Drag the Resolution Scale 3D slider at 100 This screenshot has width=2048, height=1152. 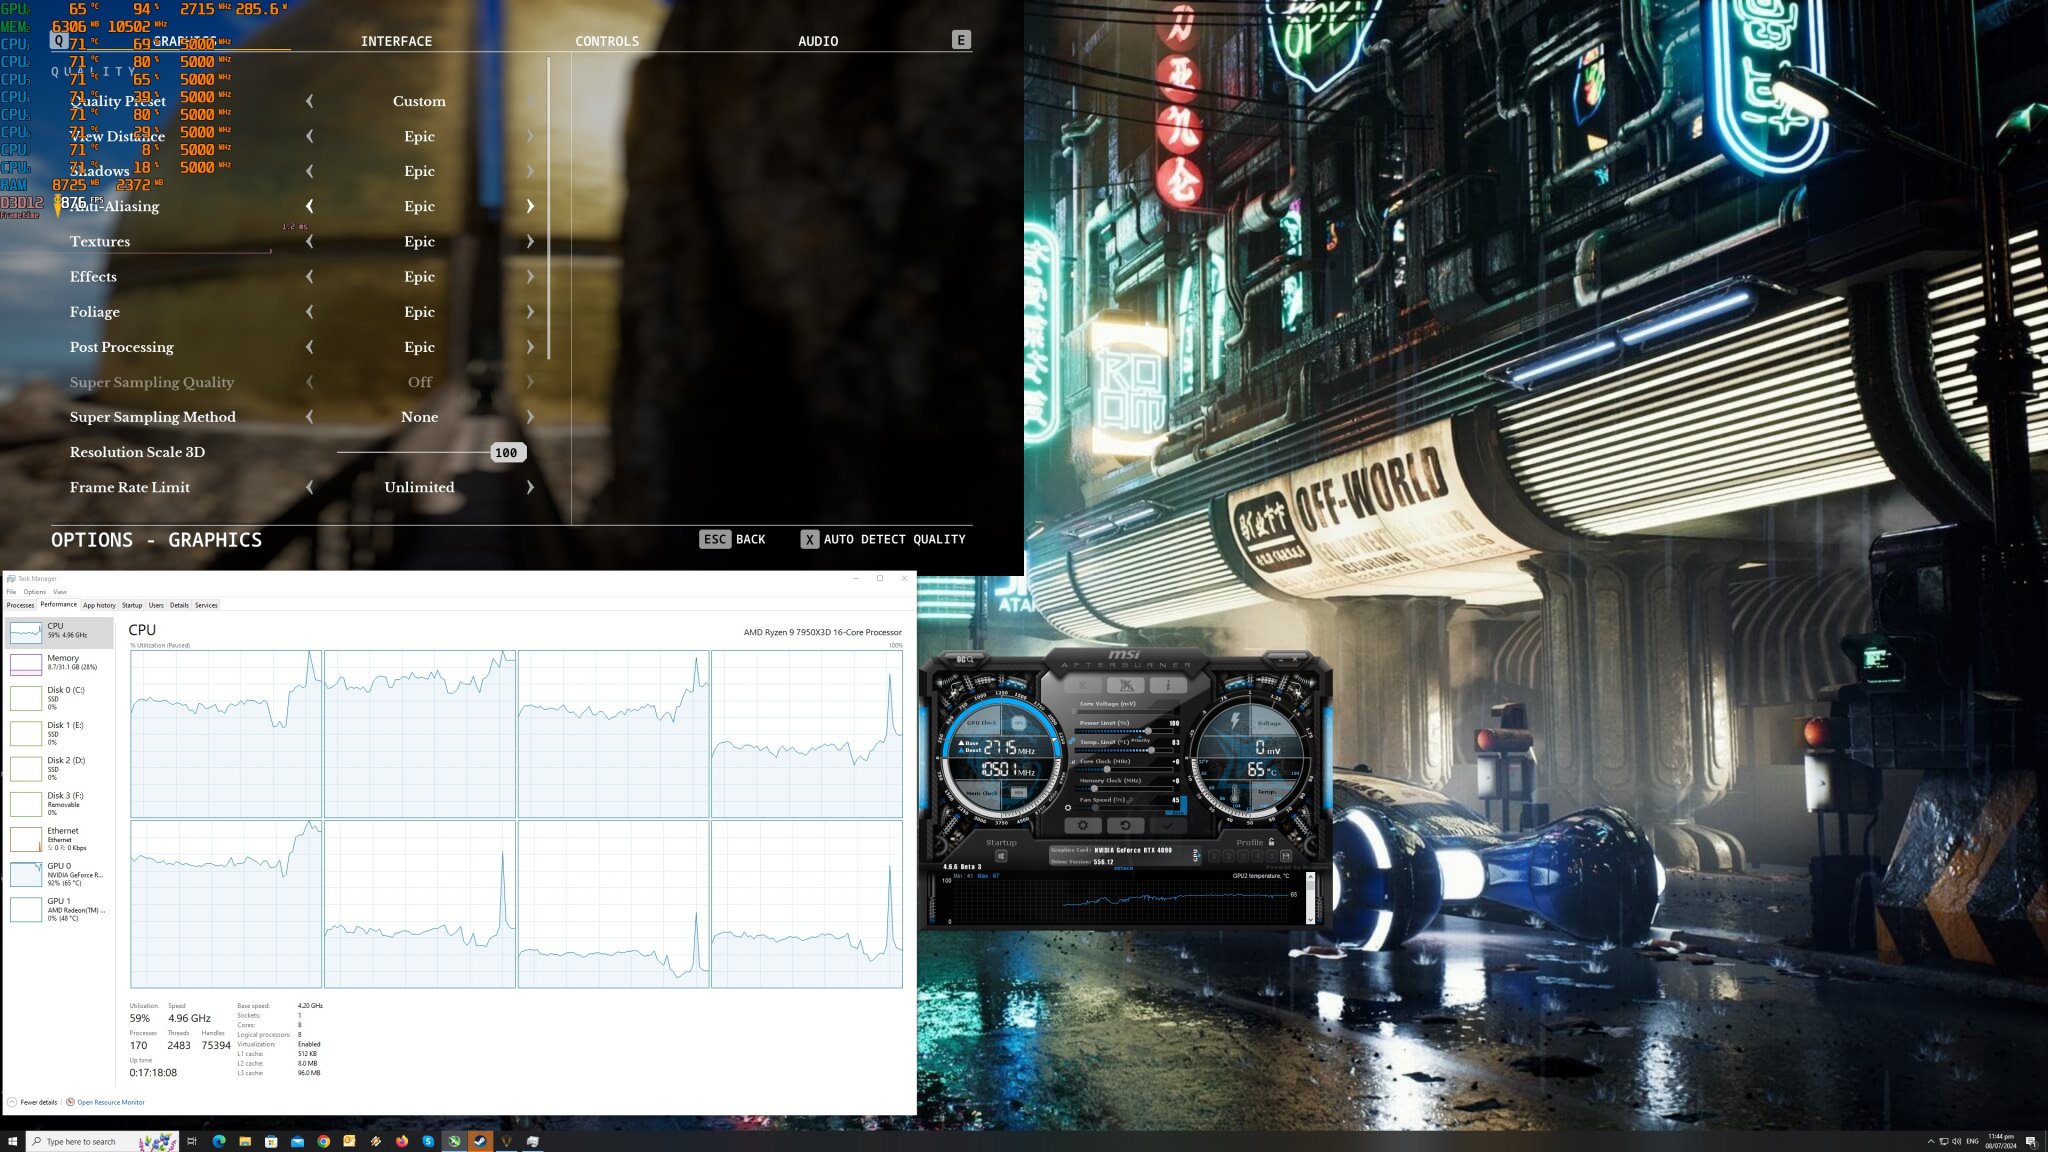coord(504,452)
